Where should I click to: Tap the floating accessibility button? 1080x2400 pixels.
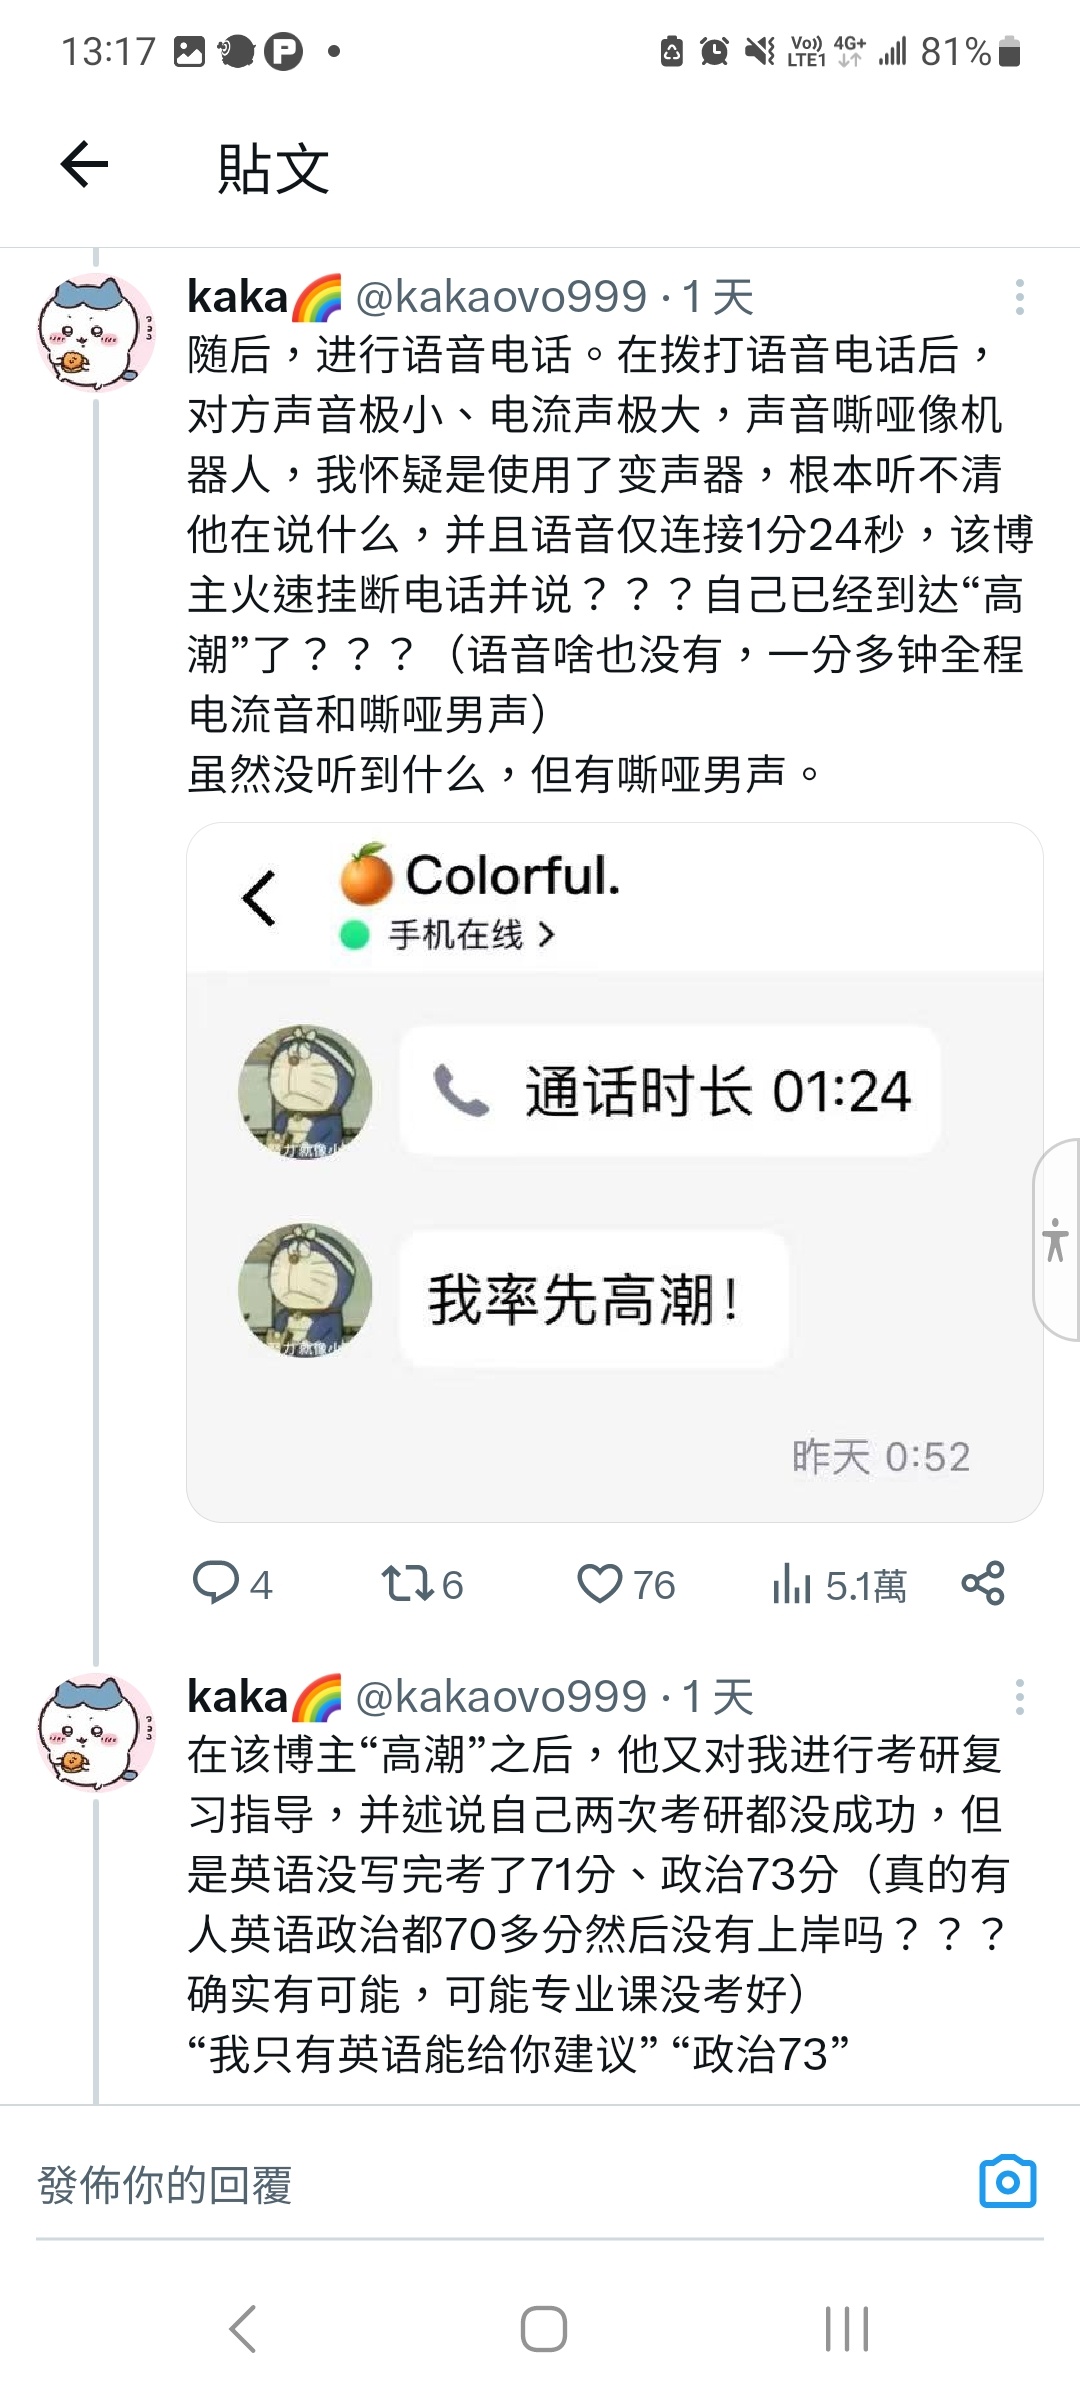tap(1056, 1239)
